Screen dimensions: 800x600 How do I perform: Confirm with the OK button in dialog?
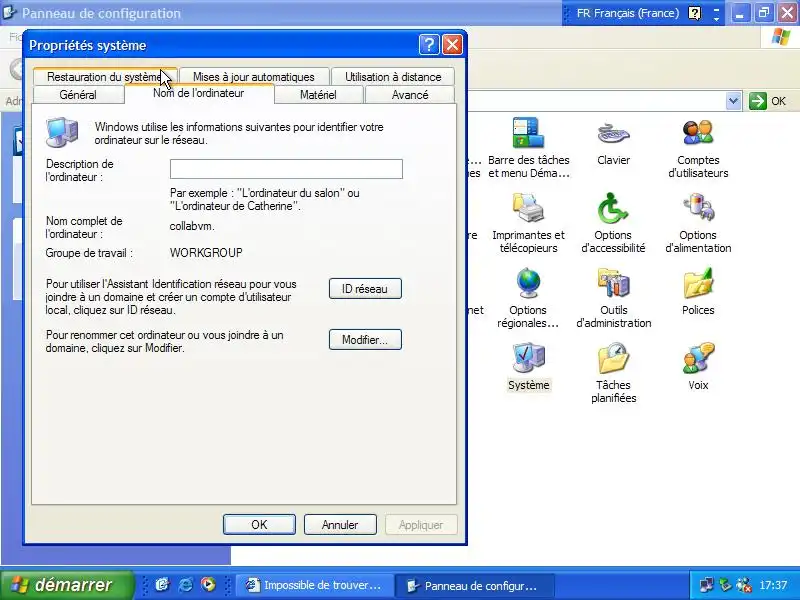259,524
